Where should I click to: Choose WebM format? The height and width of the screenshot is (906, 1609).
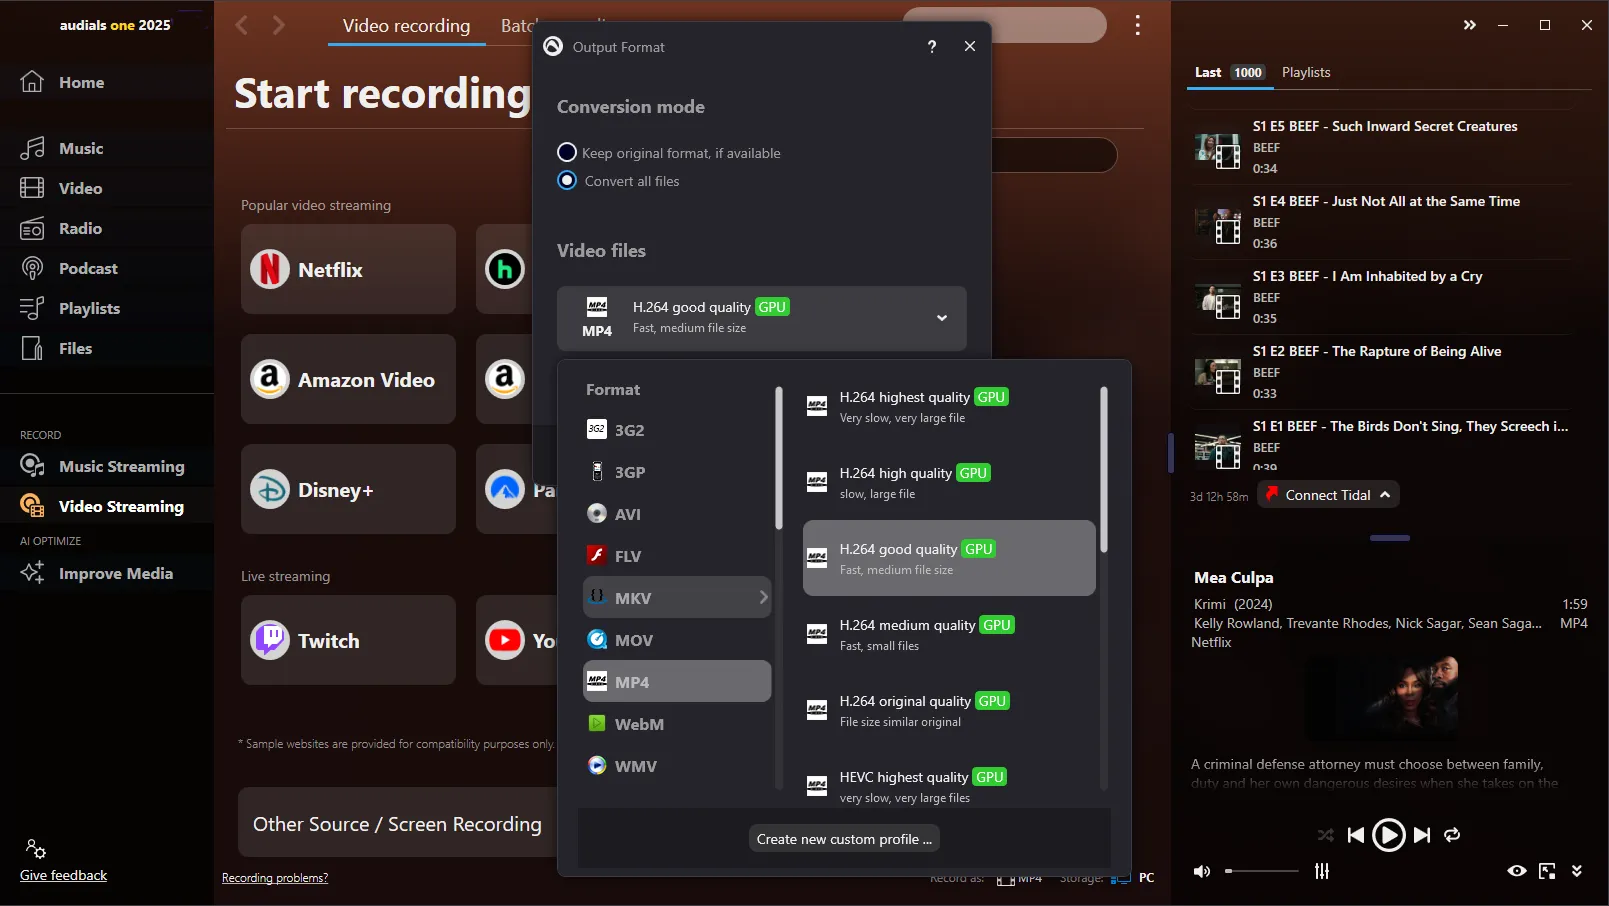tap(677, 724)
